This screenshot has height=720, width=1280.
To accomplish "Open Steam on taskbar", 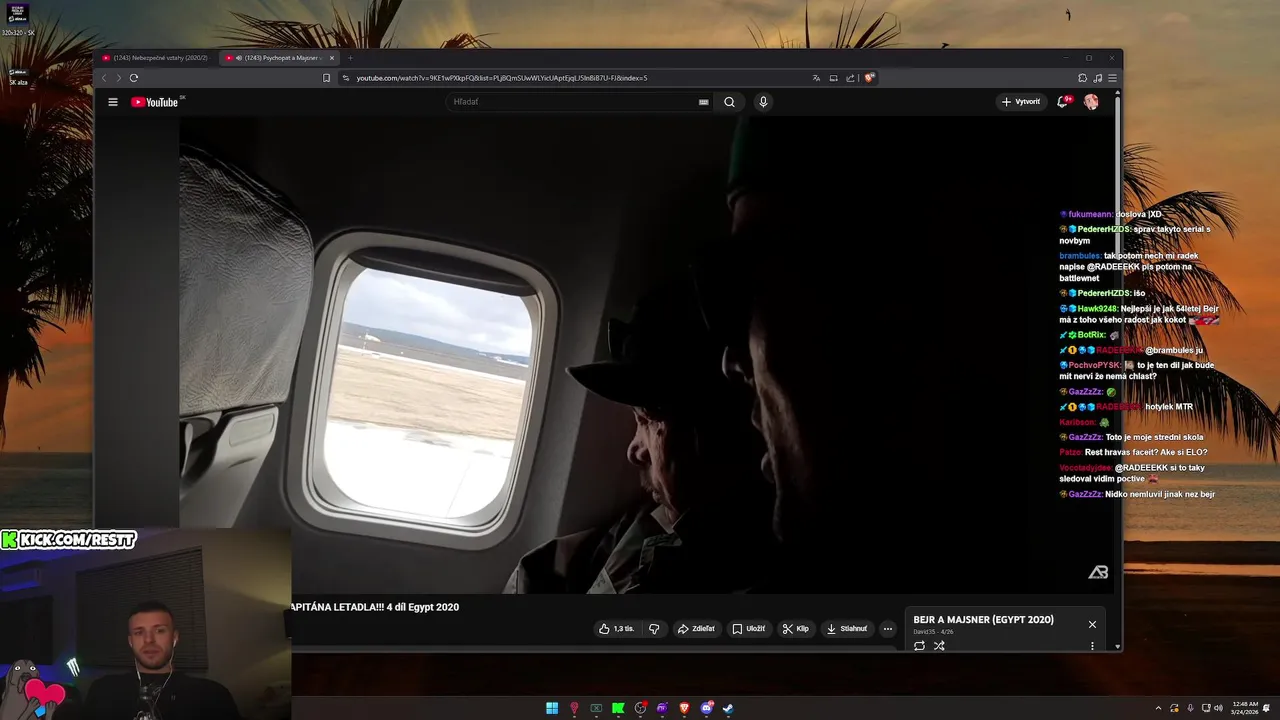I will (728, 708).
